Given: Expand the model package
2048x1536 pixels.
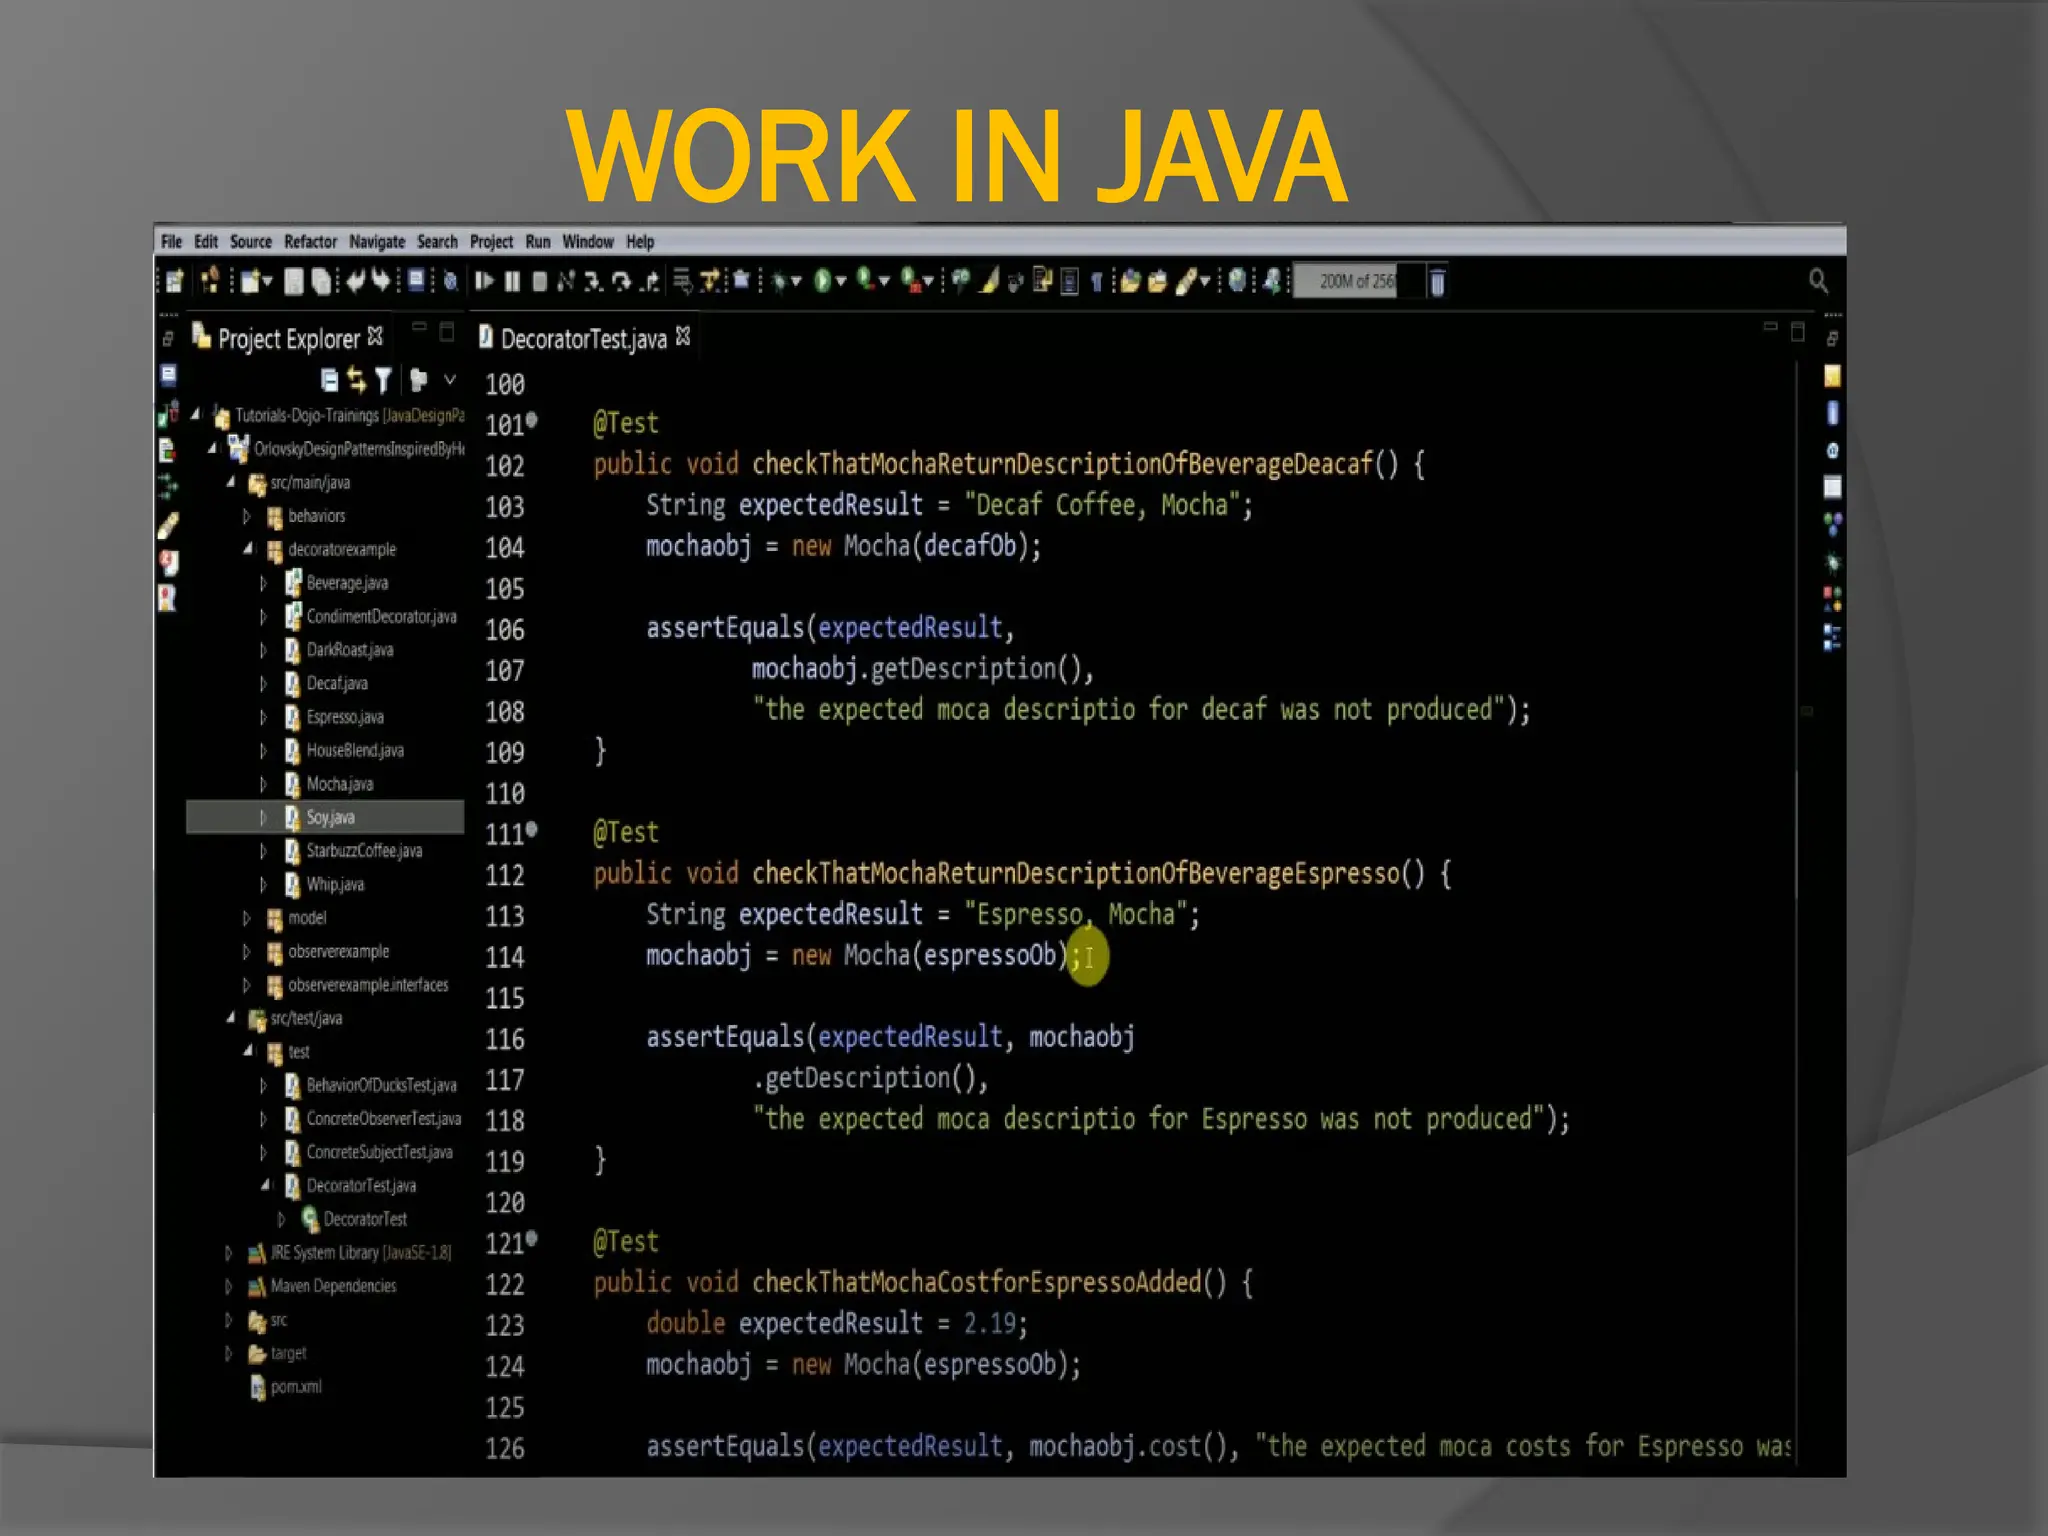Looking at the screenshot, I should (x=247, y=918).
